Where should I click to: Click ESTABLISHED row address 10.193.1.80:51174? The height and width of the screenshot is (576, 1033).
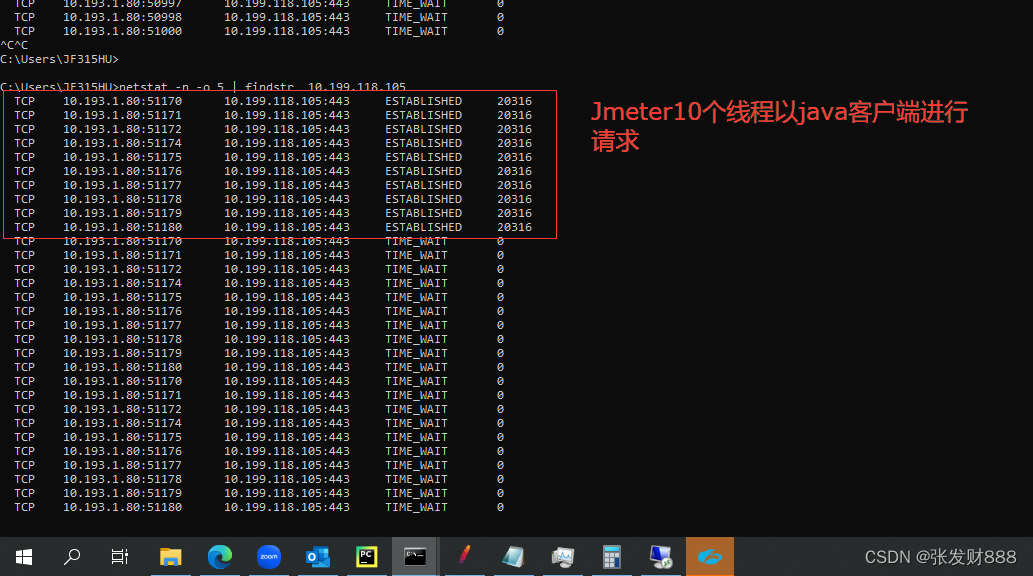[123, 143]
